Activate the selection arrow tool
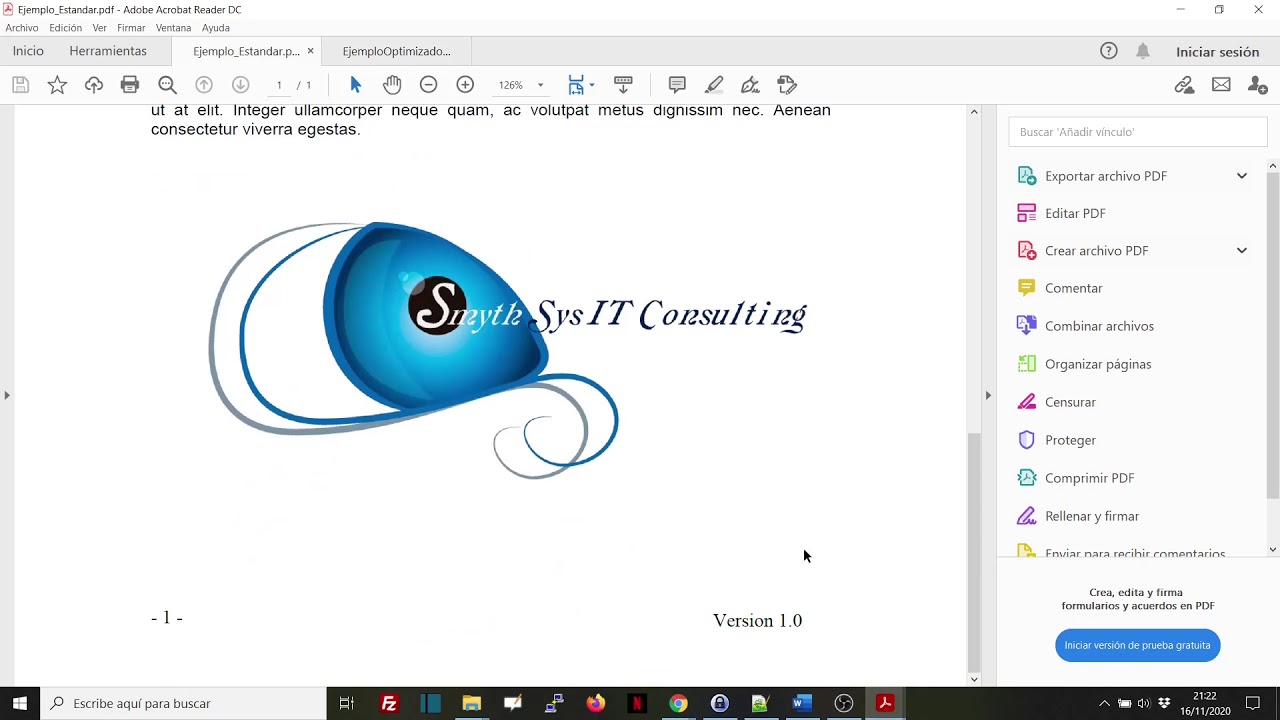Screen dimensions: 1280x720 [355, 85]
